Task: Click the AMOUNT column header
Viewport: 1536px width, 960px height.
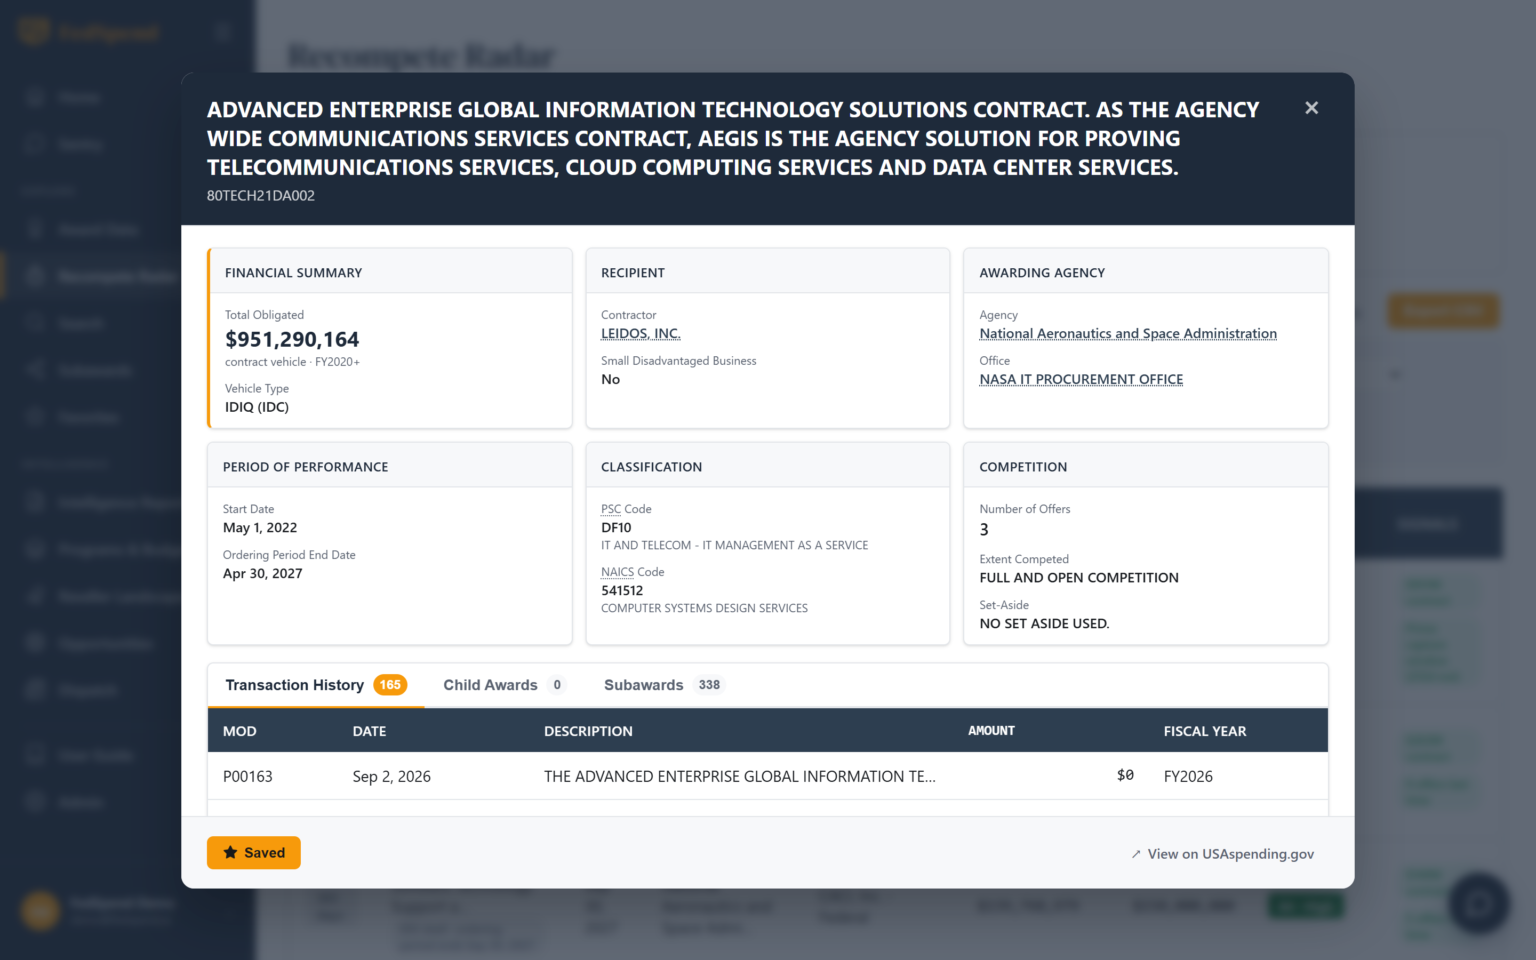Action: coord(991,731)
